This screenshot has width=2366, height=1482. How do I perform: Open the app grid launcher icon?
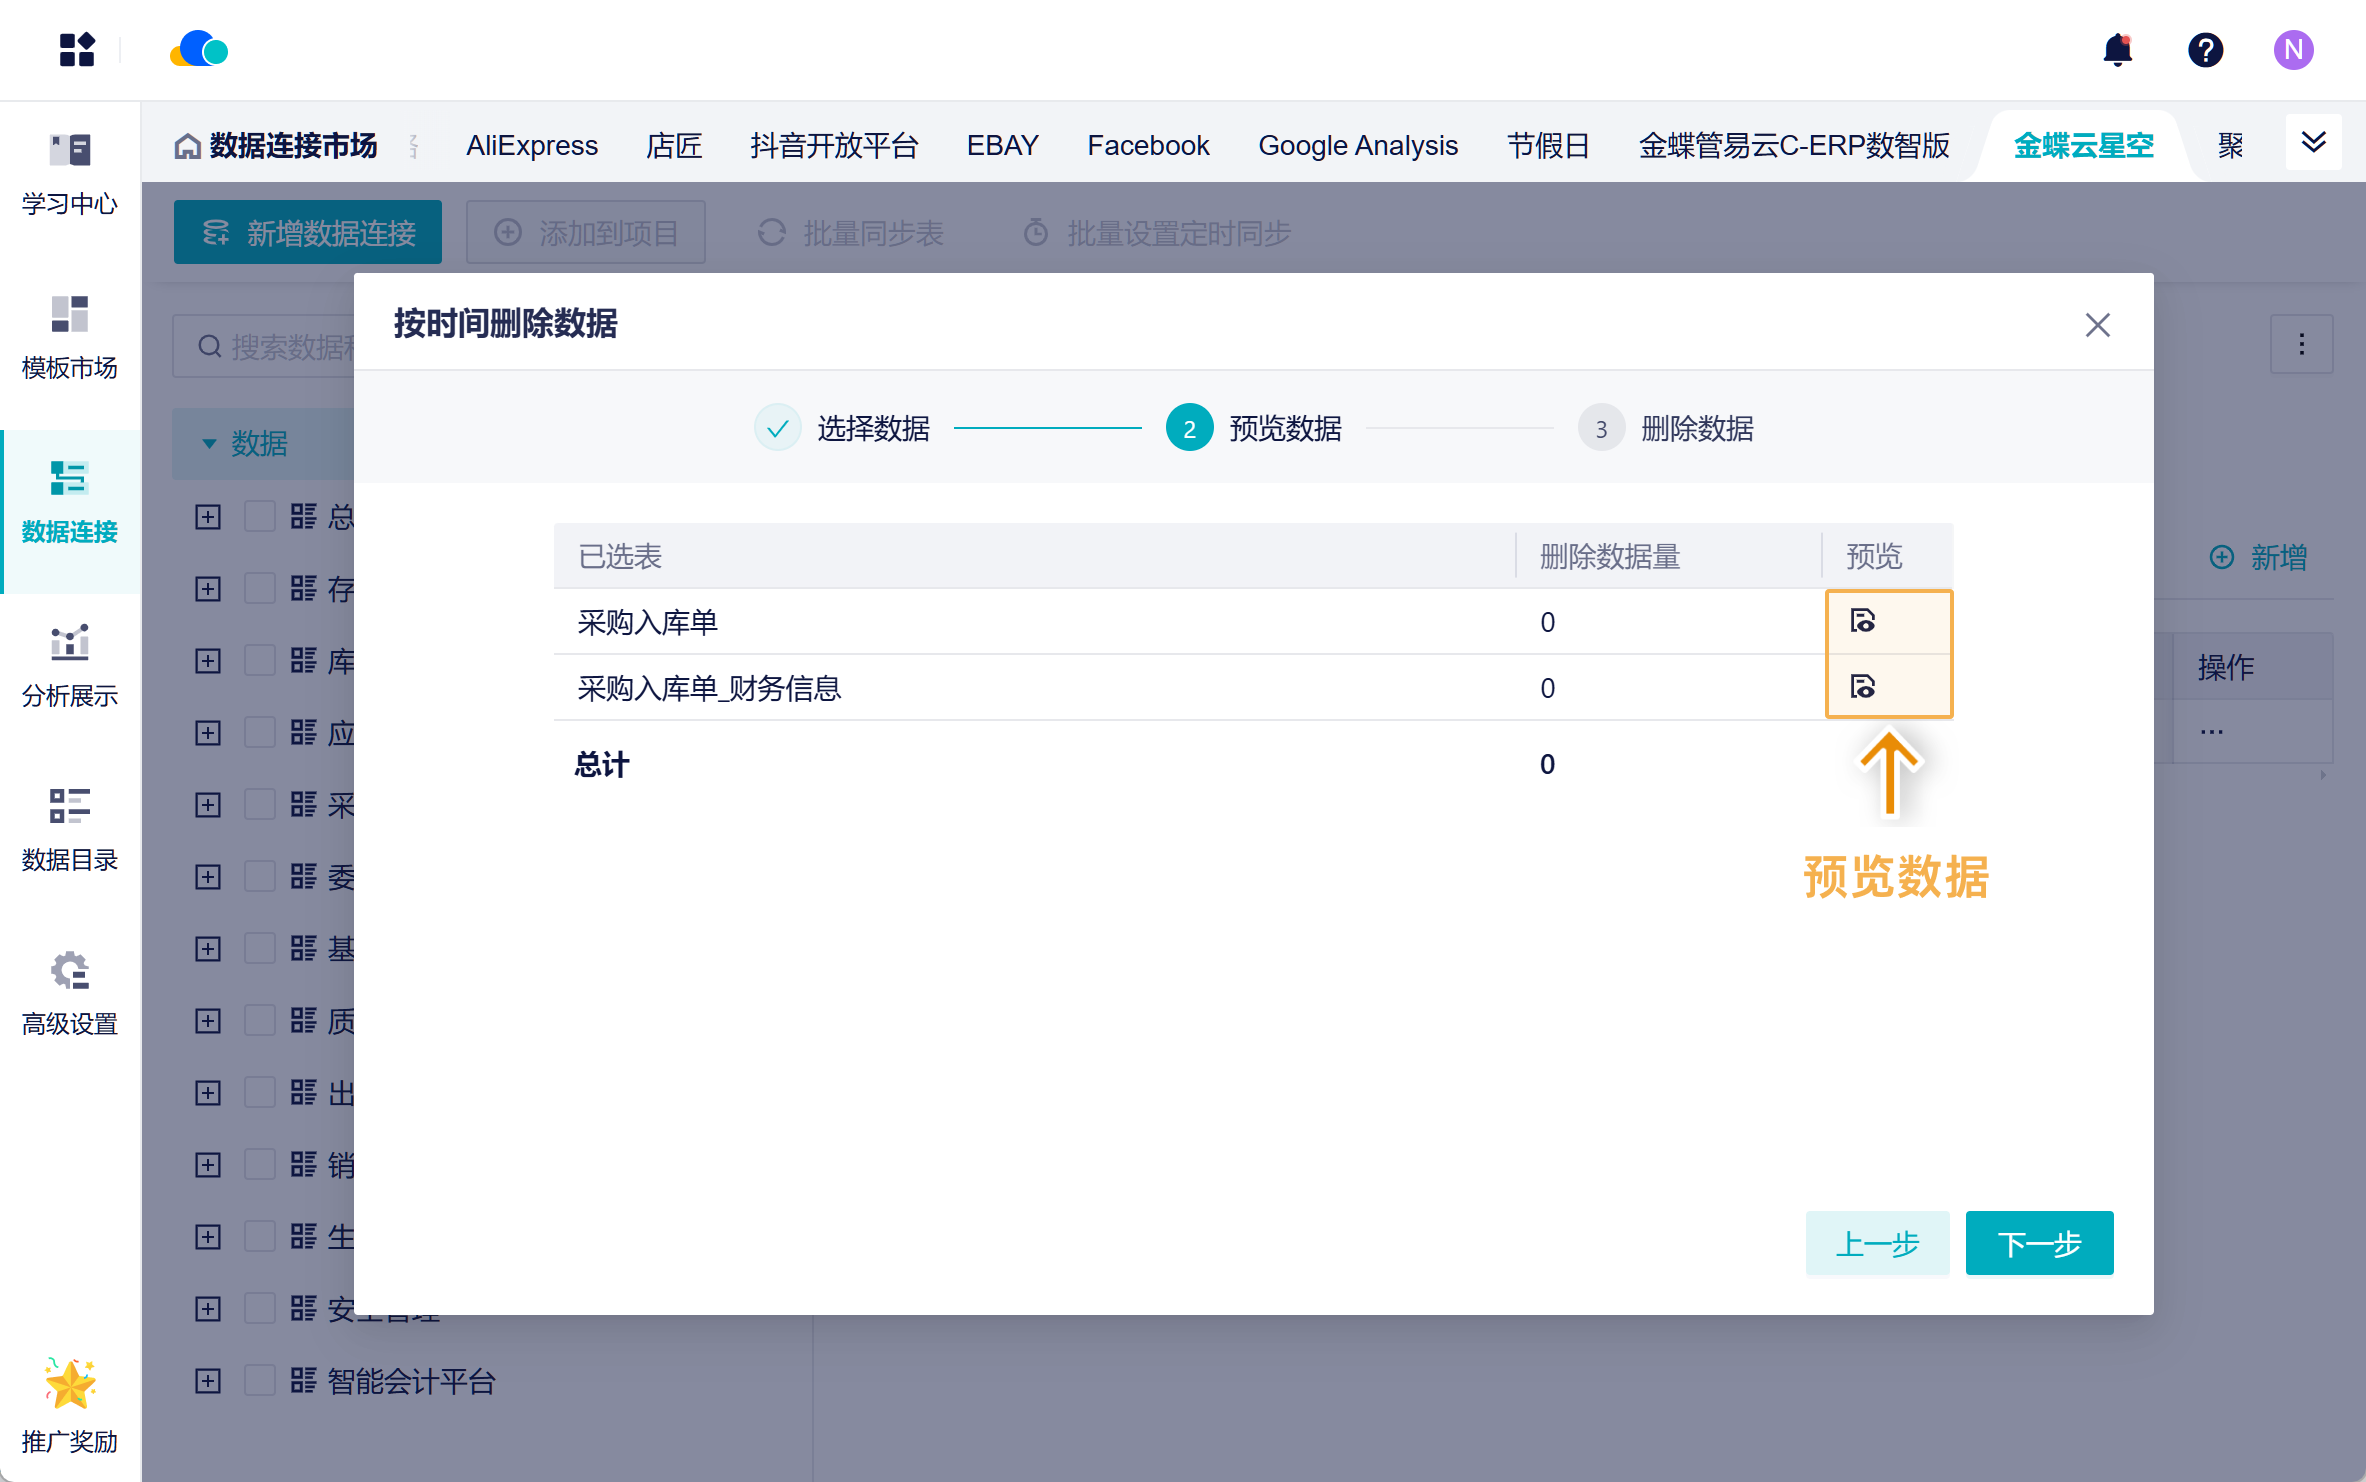pyautogui.click(x=77, y=49)
